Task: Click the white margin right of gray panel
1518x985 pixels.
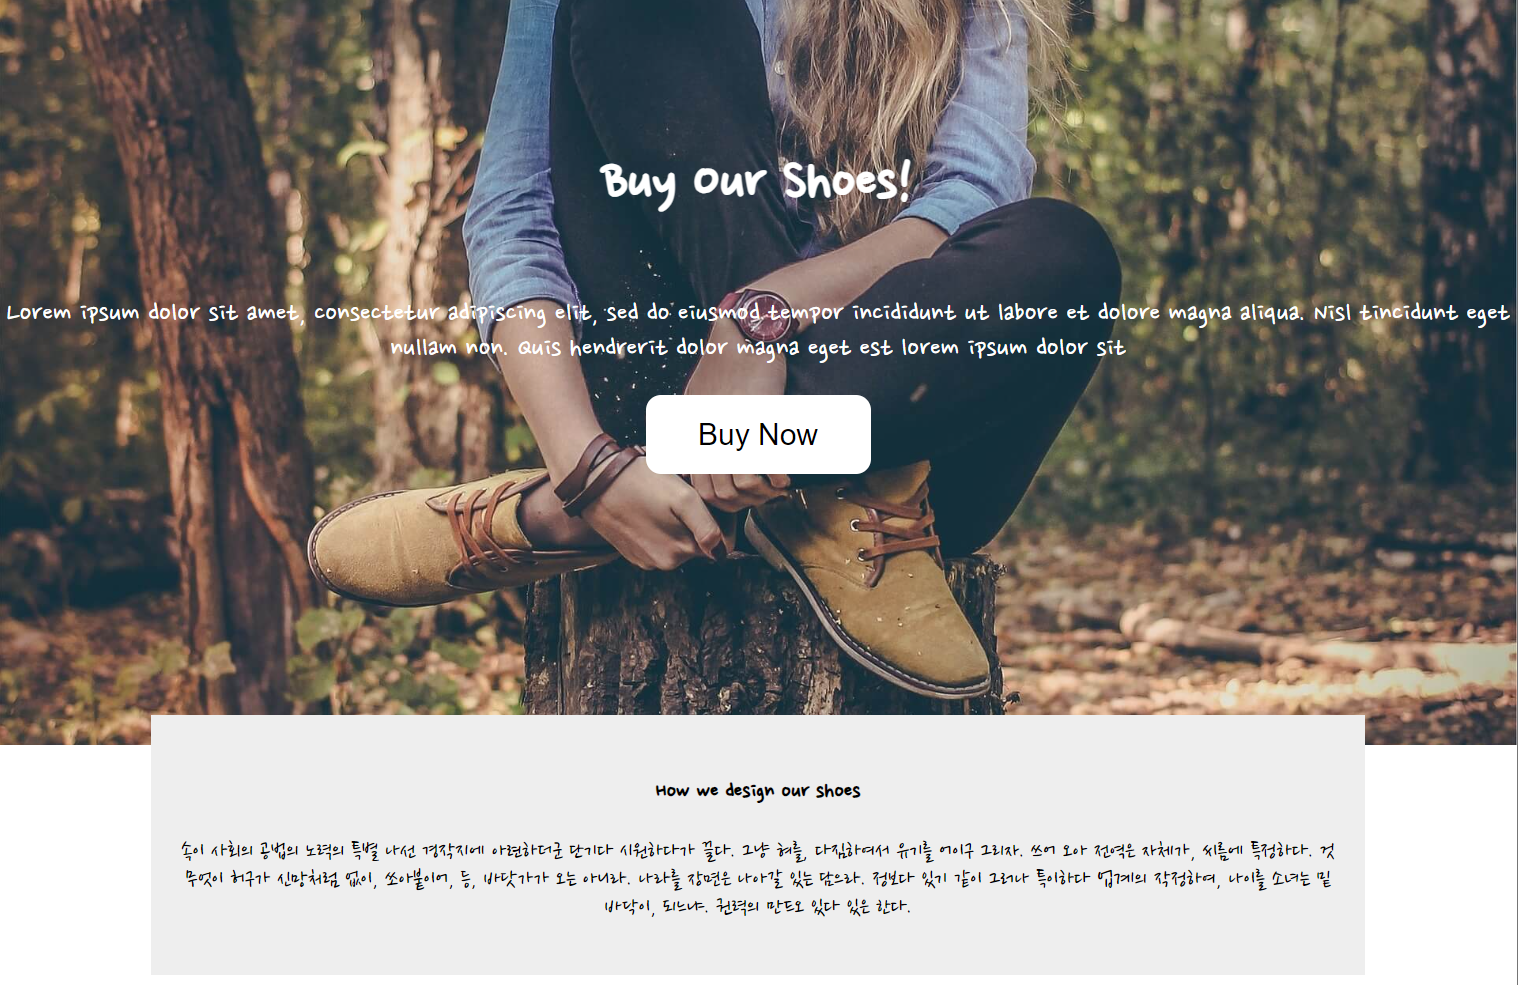Action: tap(1441, 865)
